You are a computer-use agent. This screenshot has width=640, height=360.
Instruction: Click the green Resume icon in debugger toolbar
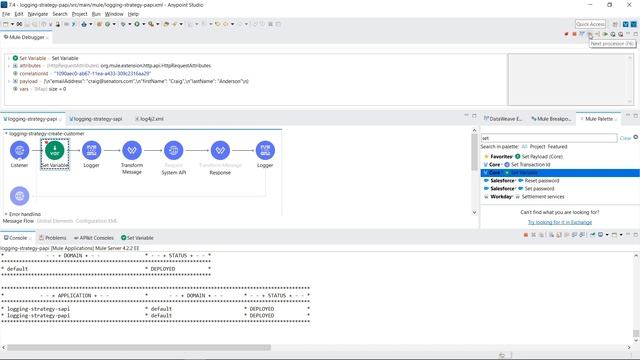[x=605, y=34]
